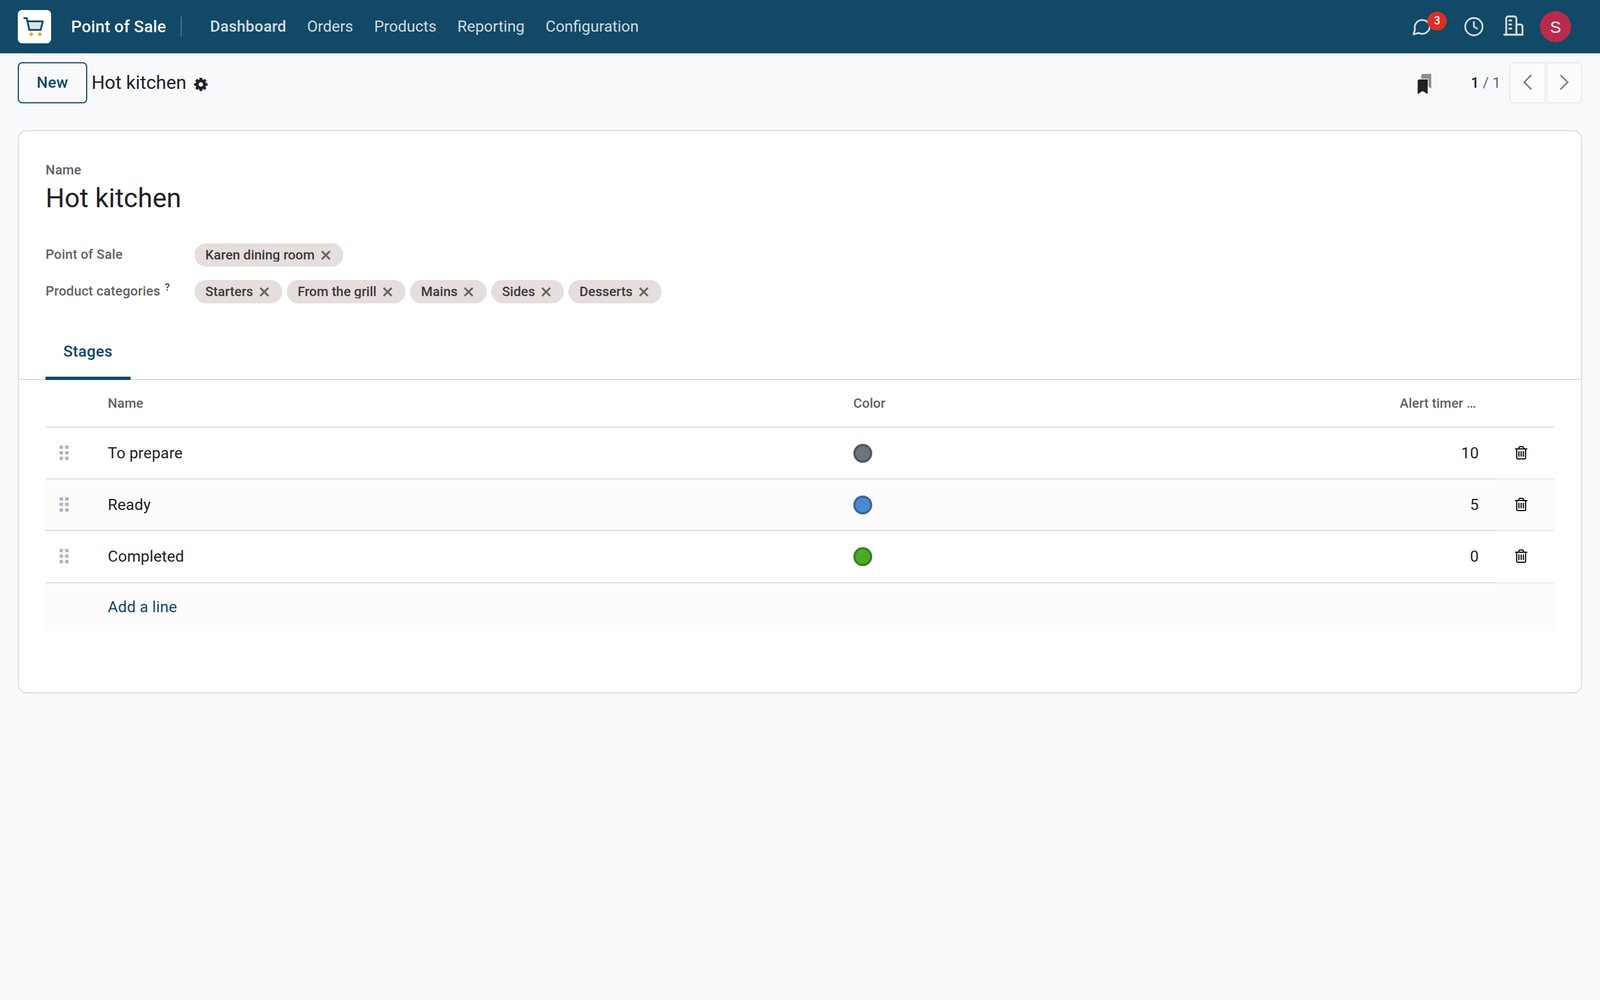Pick the blue color of Ready stage
The width and height of the screenshot is (1600, 1000).
(863, 505)
